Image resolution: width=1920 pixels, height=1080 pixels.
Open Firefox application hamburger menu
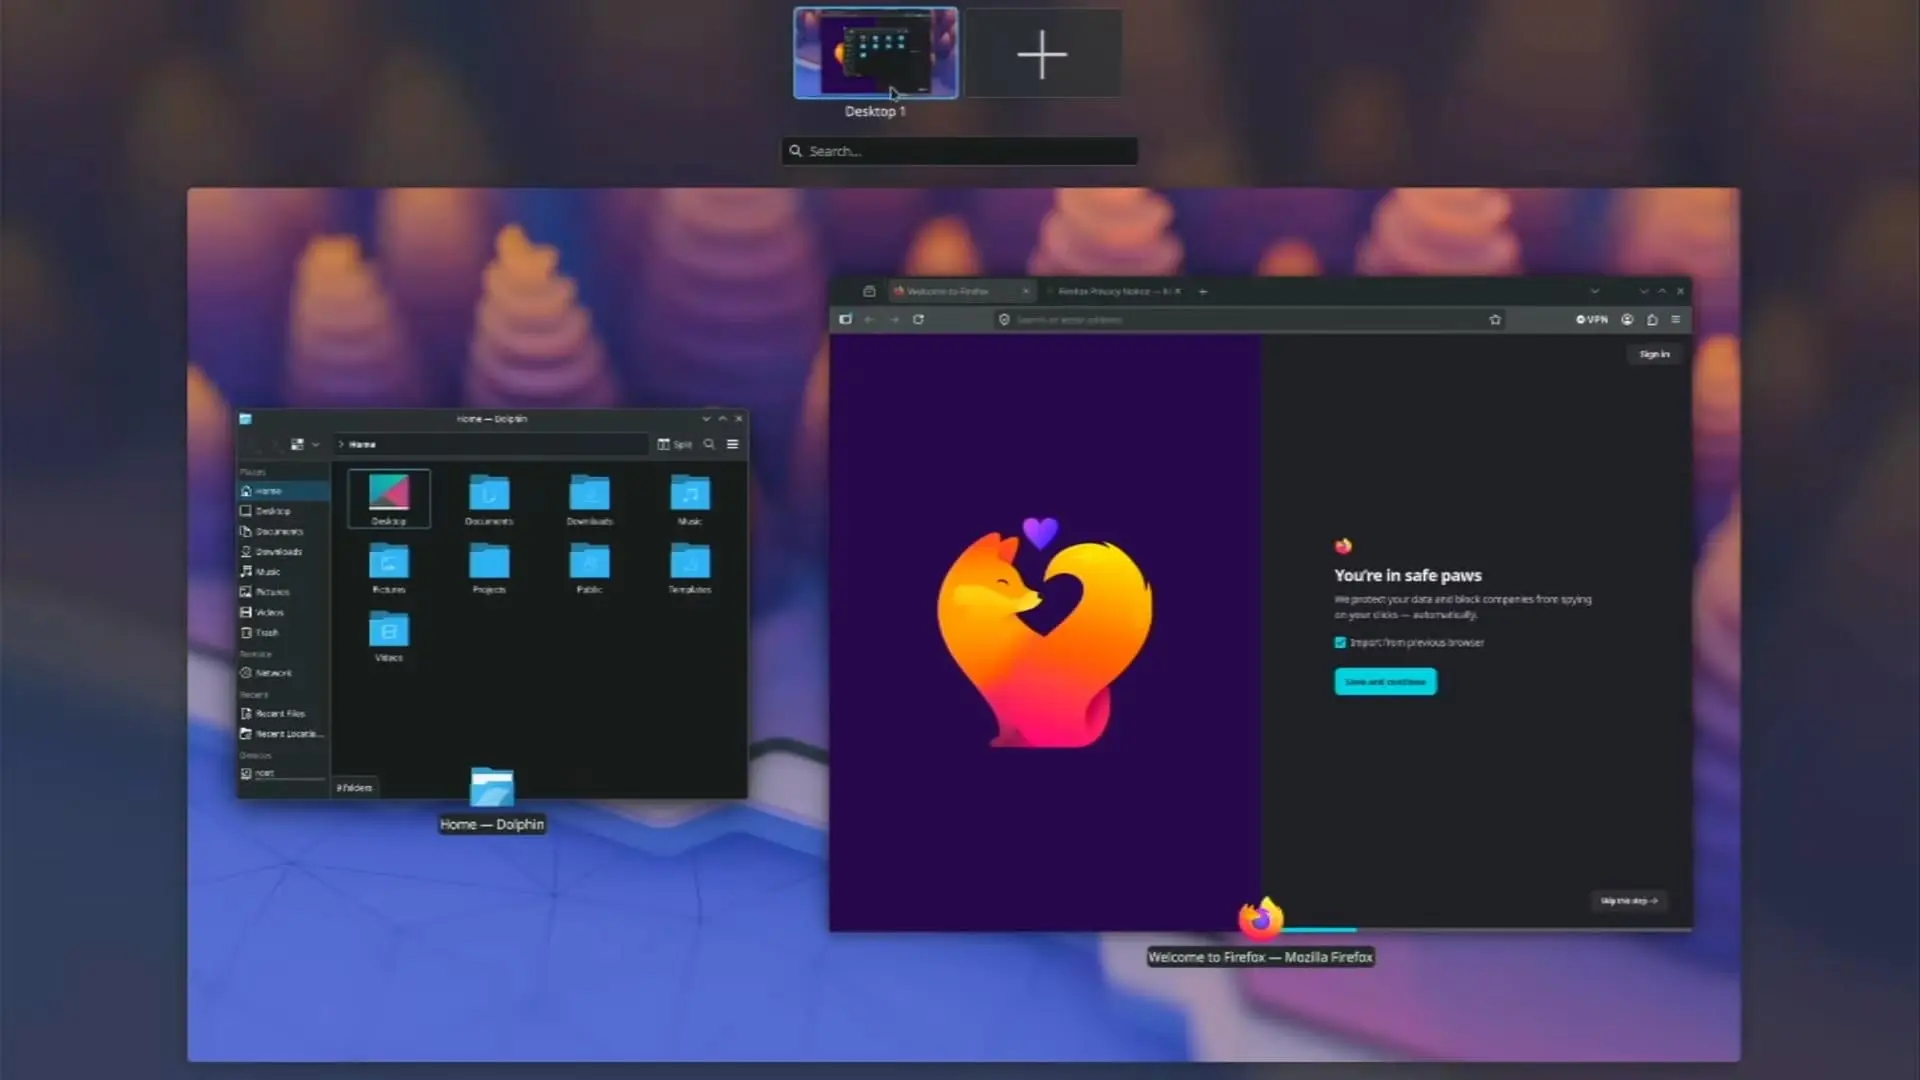tap(1676, 319)
